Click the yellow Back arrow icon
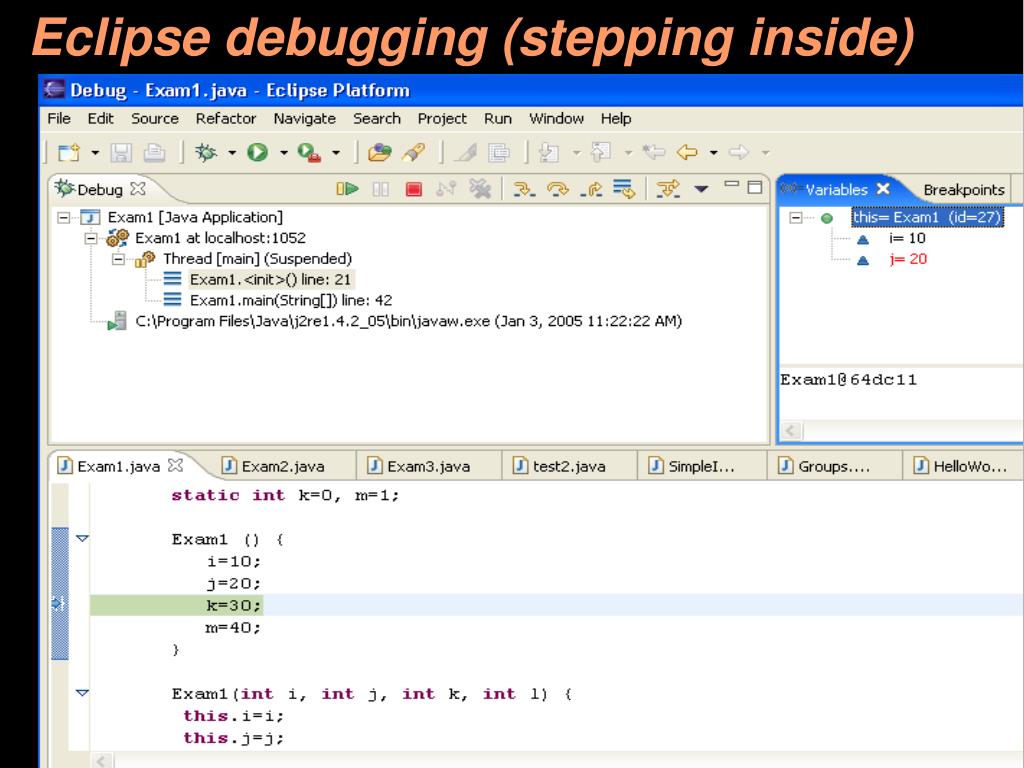The height and width of the screenshot is (768, 1024). [x=687, y=153]
